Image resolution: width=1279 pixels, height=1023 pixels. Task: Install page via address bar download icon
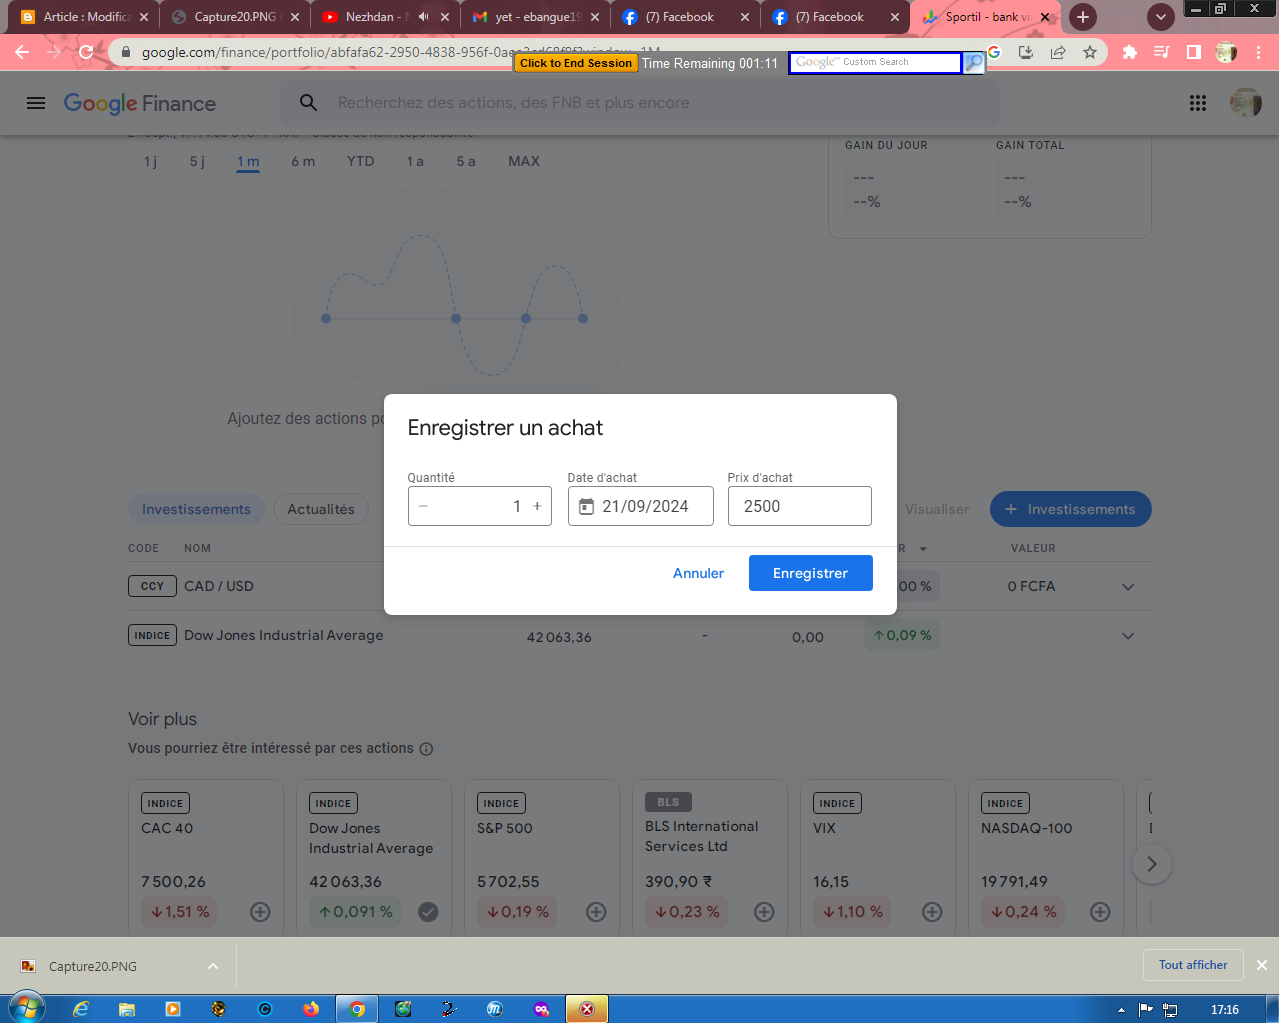(x=1026, y=52)
